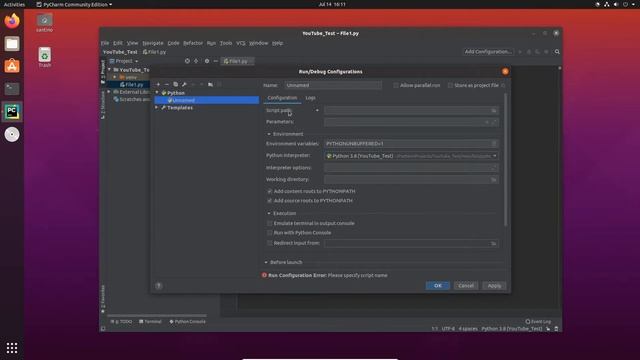Image resolution: width=640 pixels, height=360 pixels.
Task: Click the PyCharm icon in the dock
Action: pos(12,111)
